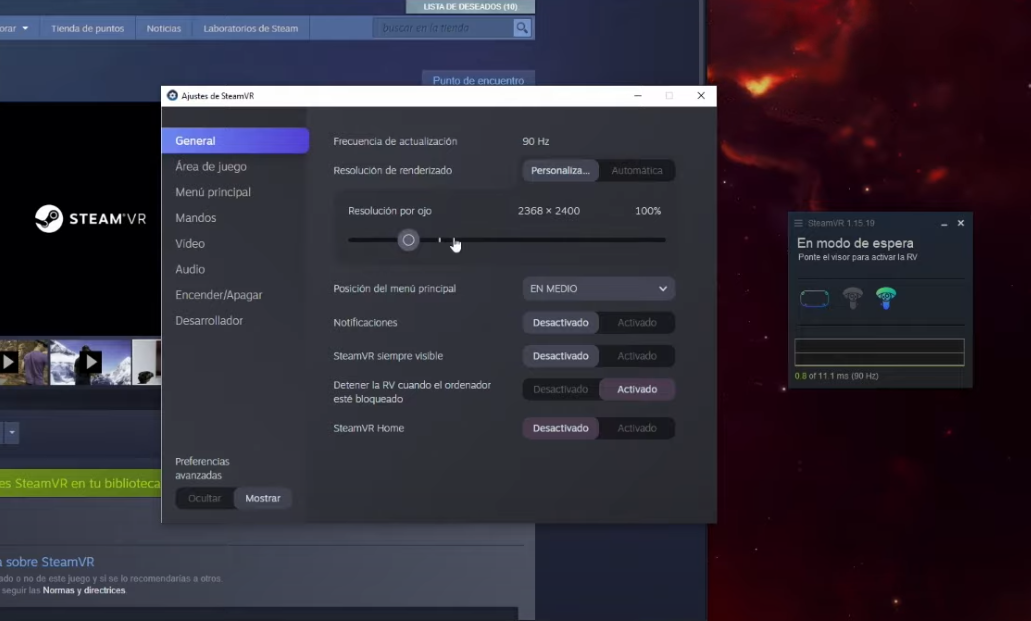Click the En modo de espera status text
Viewport: 1031px width, 621px height.
(x=855, y=243)
